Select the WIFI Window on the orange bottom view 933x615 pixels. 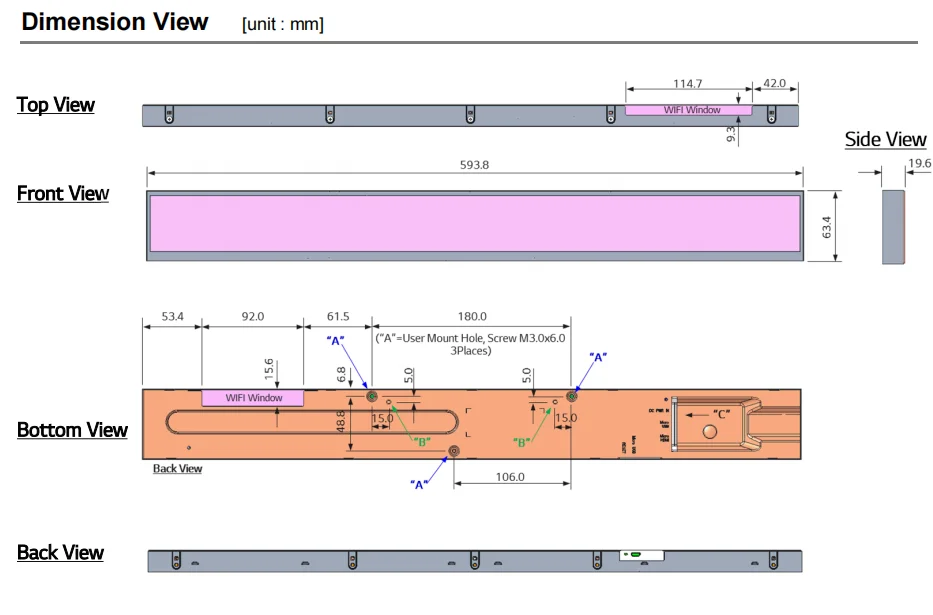(x=254, y=398)
